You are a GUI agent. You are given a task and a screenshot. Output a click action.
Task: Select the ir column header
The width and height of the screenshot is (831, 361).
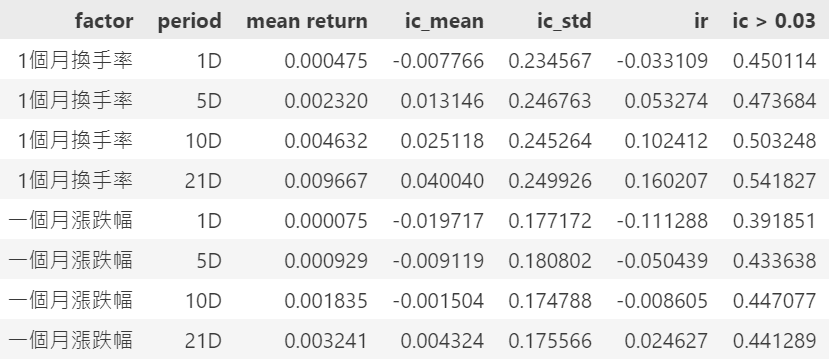point(701,21)
